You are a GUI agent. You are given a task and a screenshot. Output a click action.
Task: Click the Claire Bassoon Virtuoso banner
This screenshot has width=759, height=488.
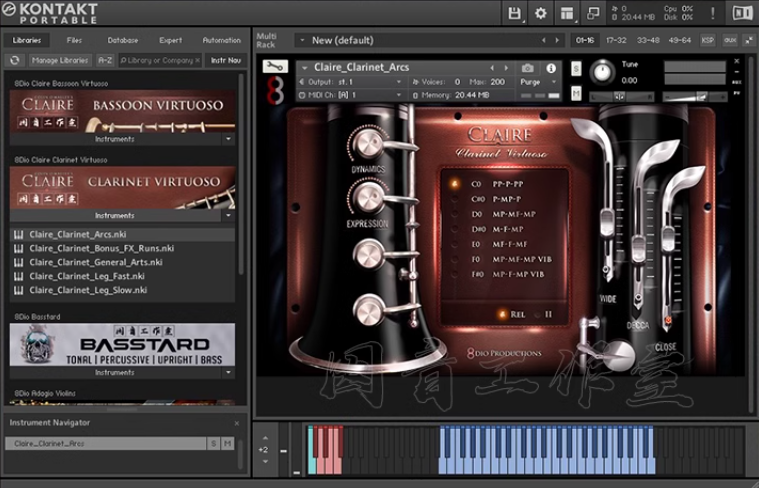point(122,111)
